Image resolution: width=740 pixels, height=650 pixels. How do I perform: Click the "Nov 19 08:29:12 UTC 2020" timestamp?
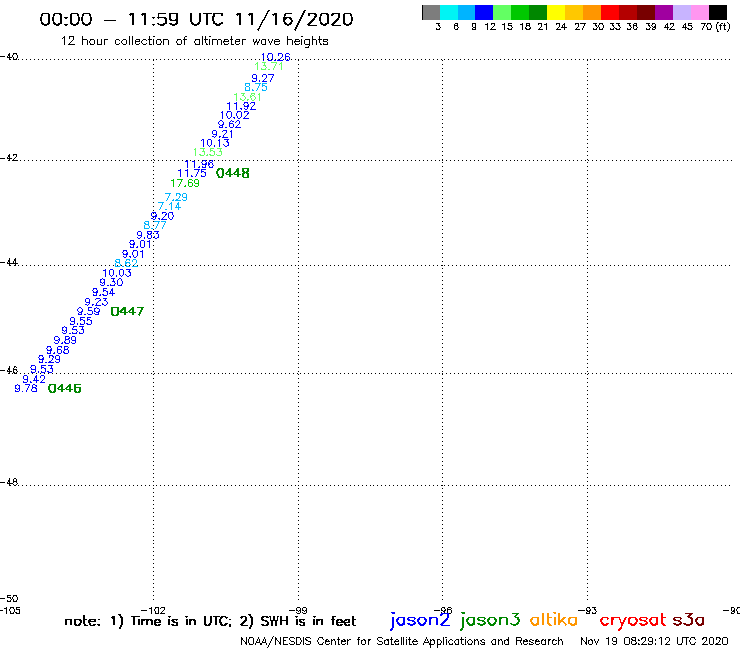654,641
